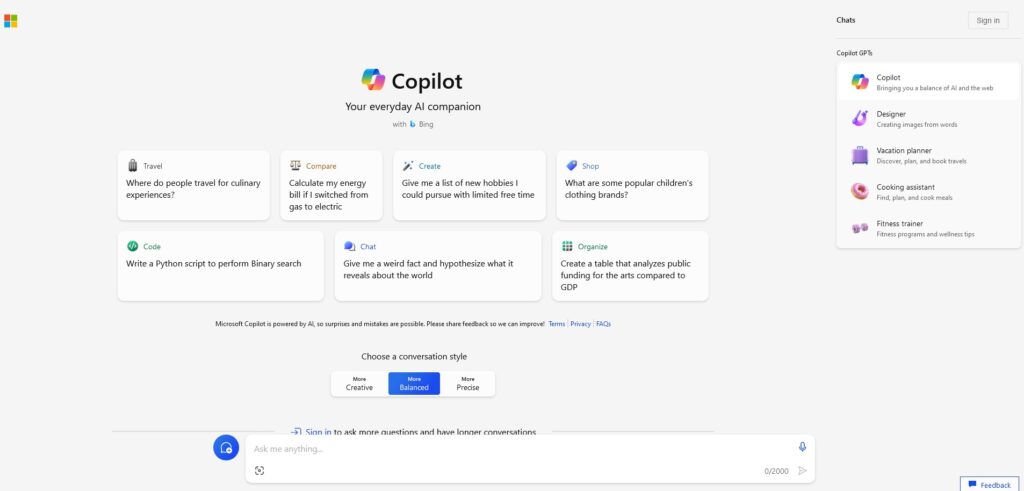
Task: Switch to the Chats tab
Action: [x=846, y=20]
